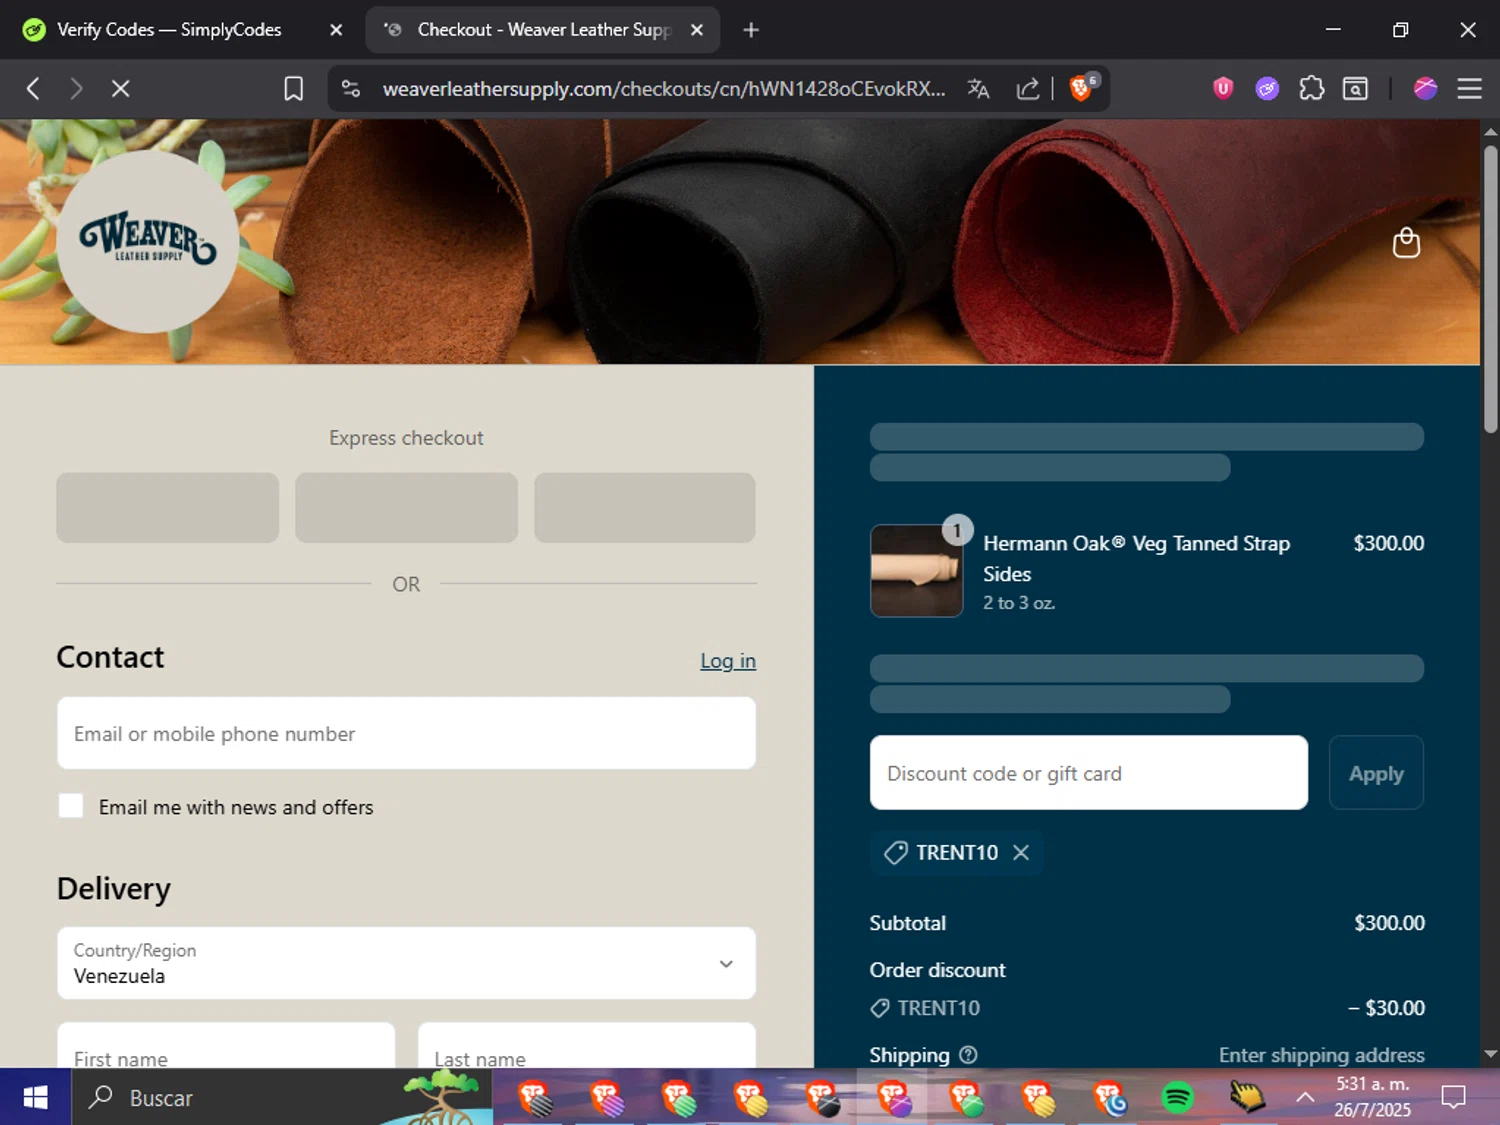Screen dimensions: 1500x1125
Task: Click the first express checkout button
Action: [167, 508]
